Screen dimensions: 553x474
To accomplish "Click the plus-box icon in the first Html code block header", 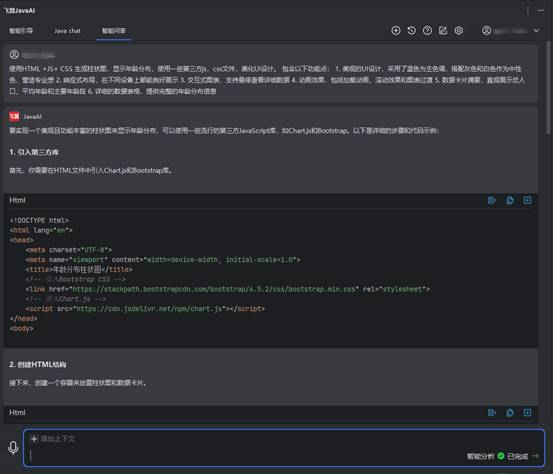I will tap(527, 200).
